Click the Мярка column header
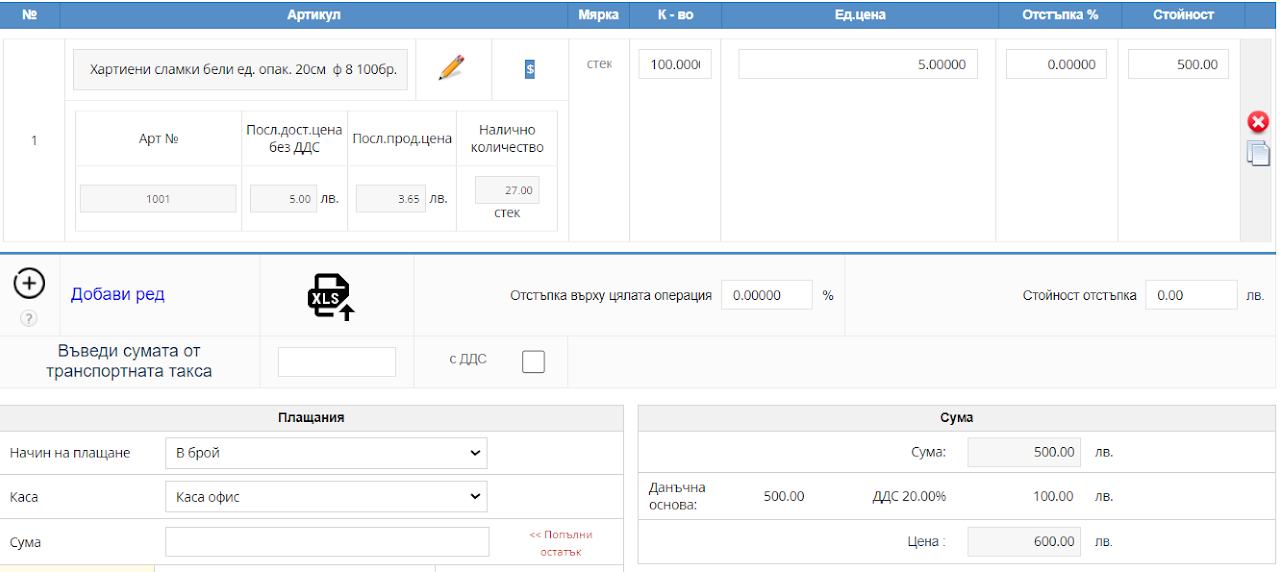Viewport: 1280px width, 572px height. click(x=599, y=15)
